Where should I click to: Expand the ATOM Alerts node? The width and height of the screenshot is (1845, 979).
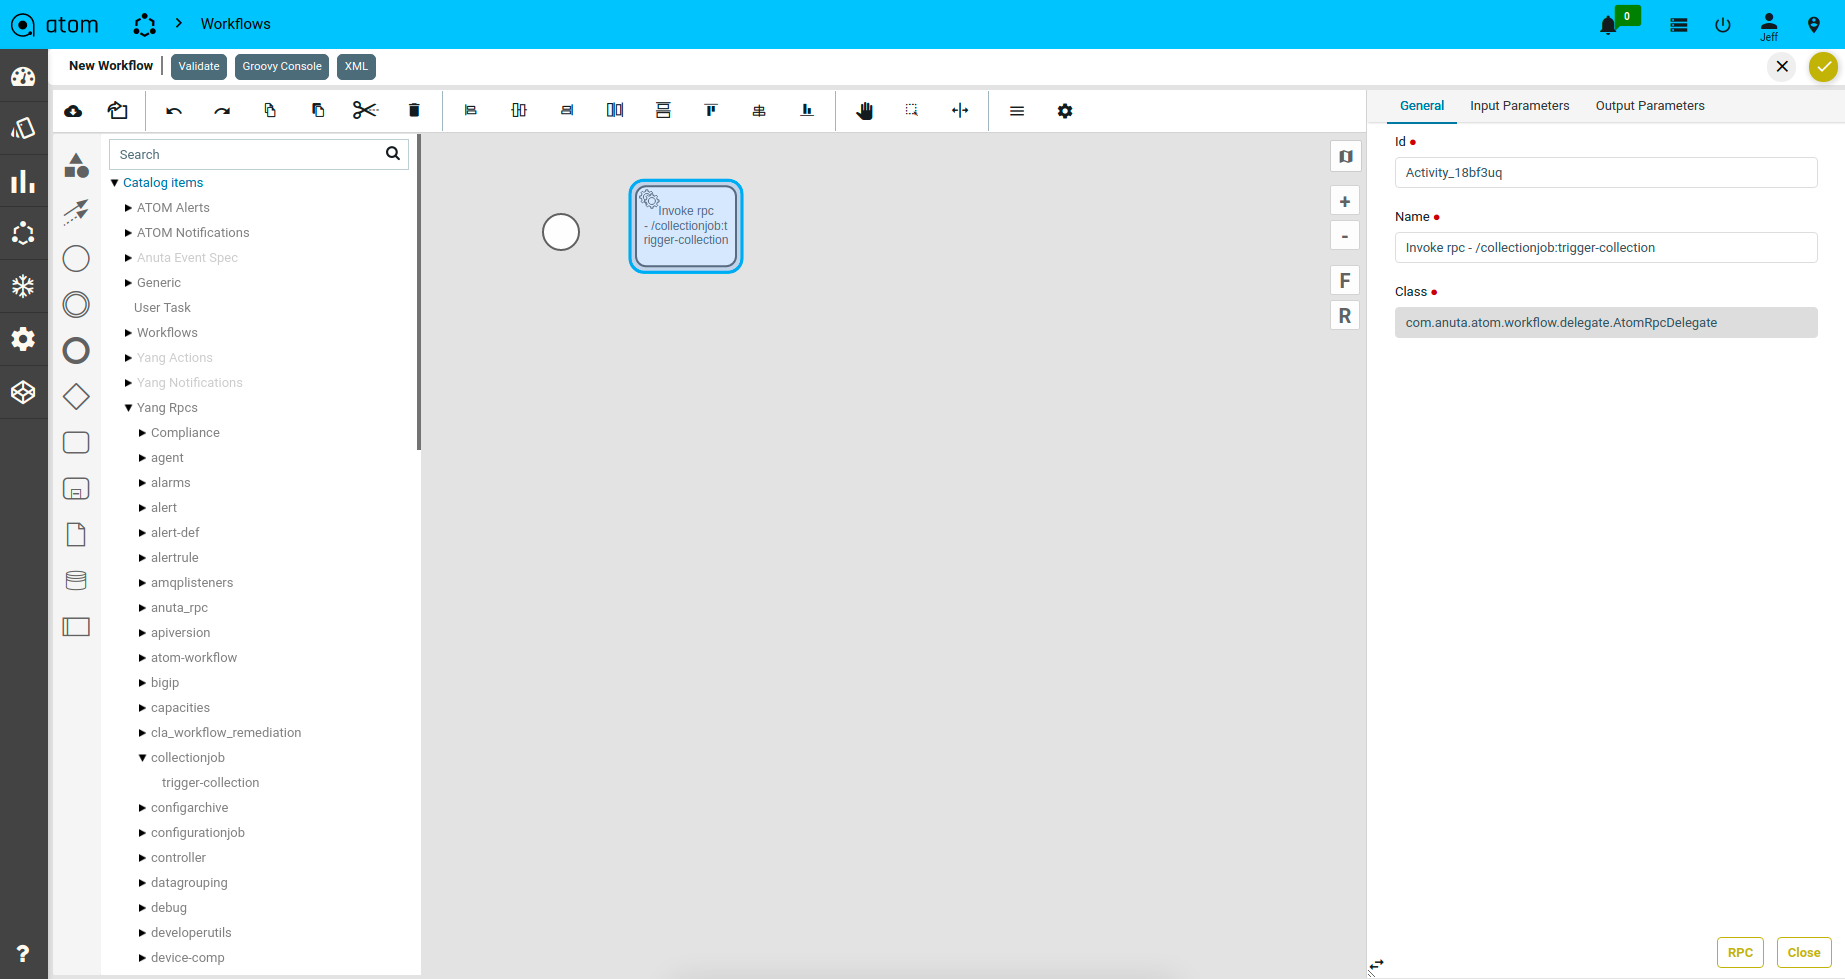point(128,208)
